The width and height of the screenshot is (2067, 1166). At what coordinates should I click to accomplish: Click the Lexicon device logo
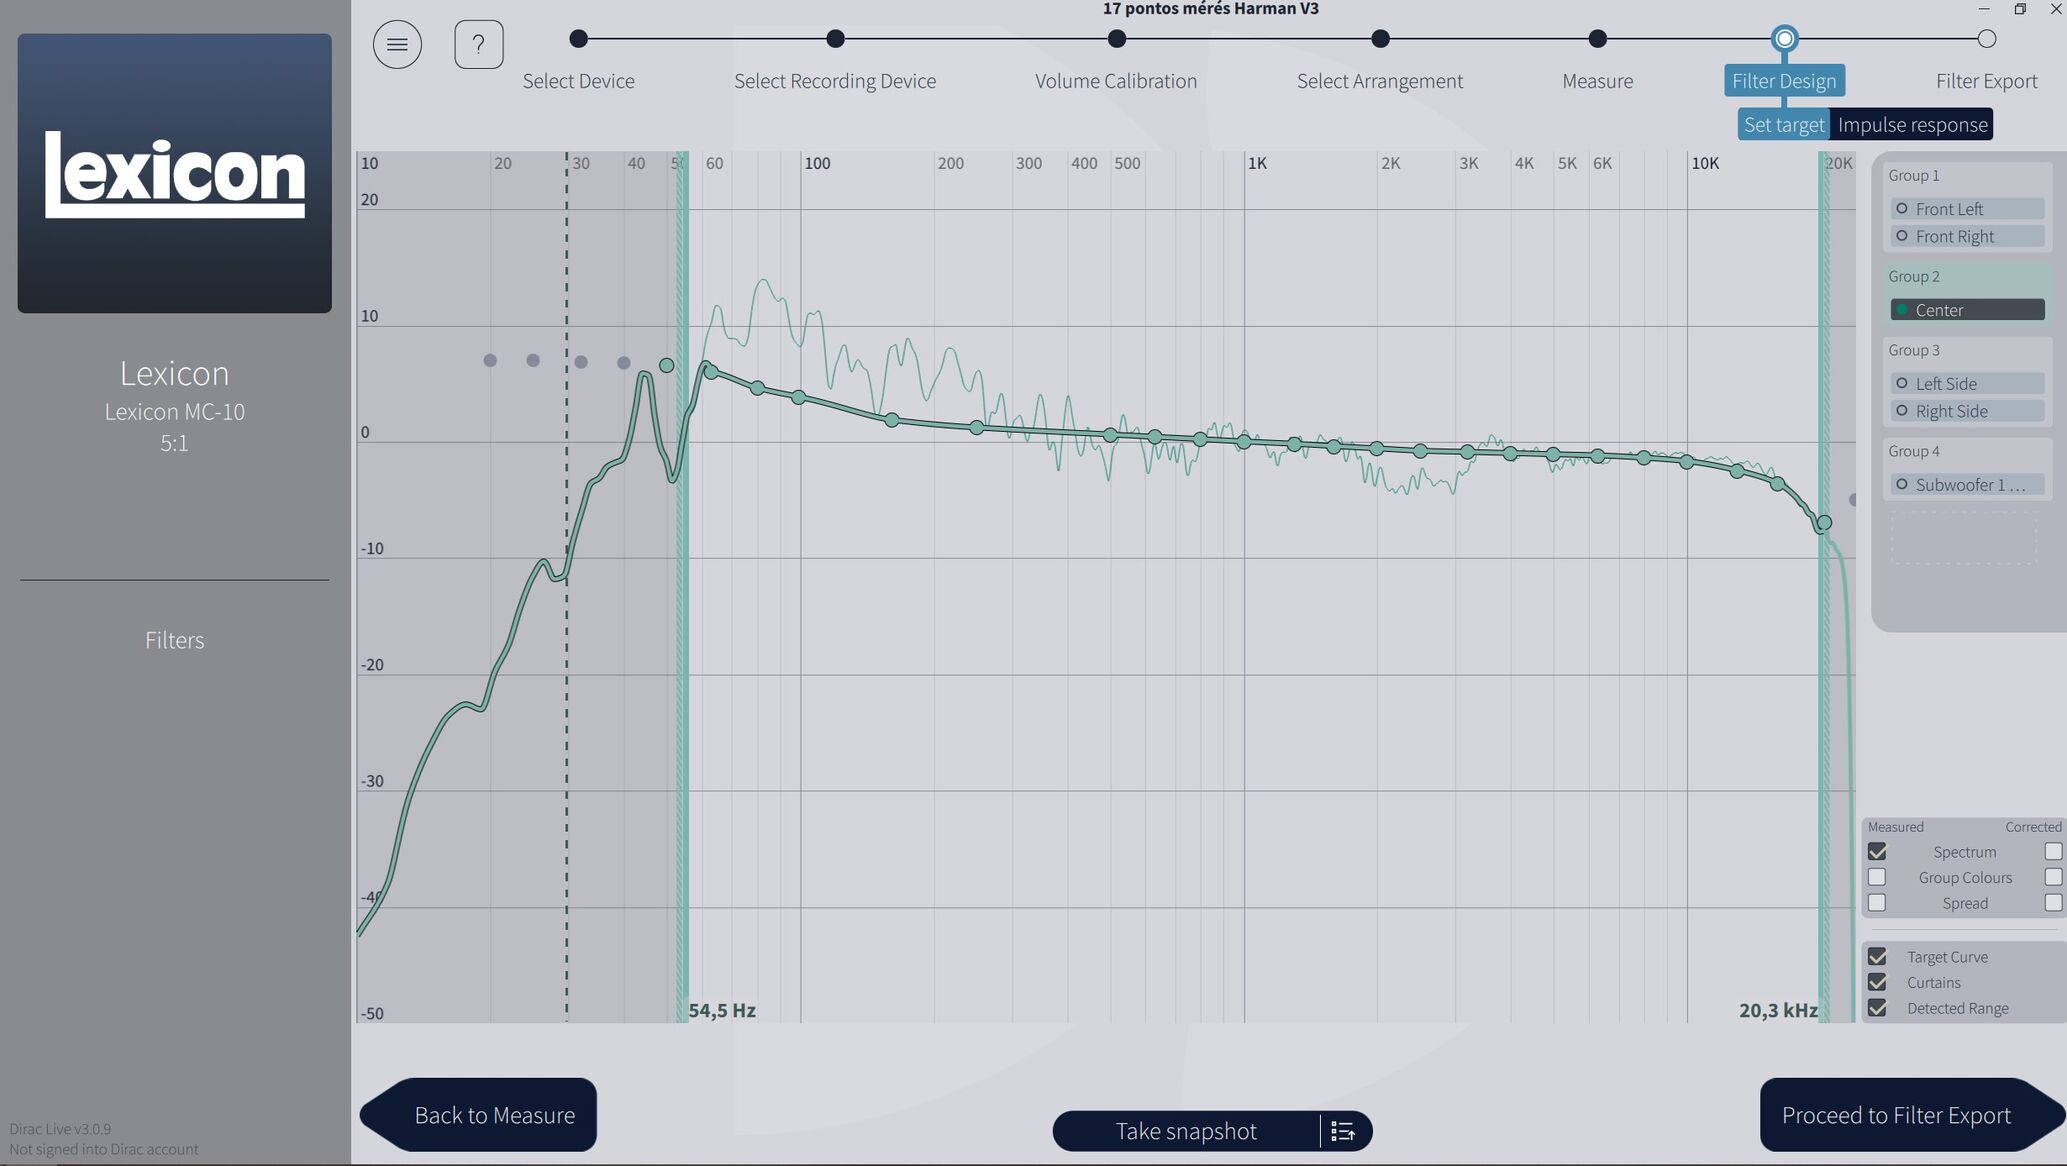click(175, 173)
